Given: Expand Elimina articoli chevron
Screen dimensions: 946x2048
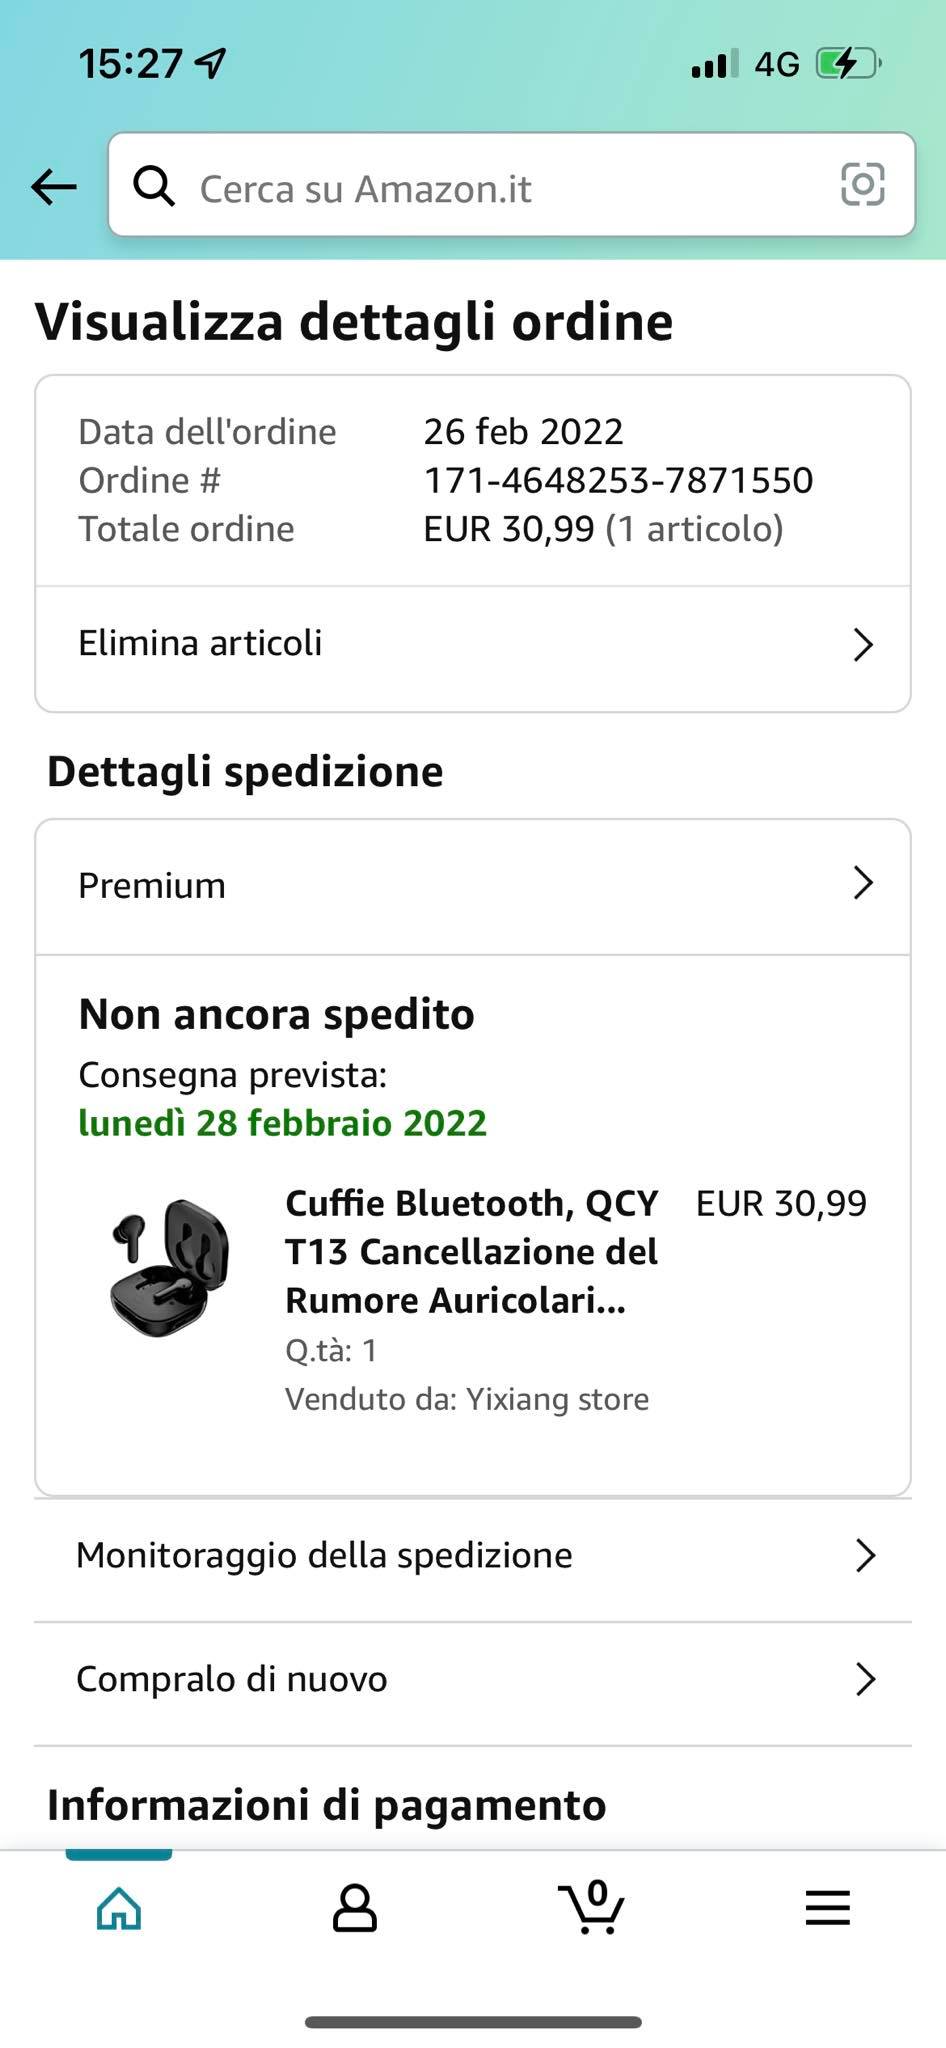Looking at the screenshot, I should [x=863, y=645].
